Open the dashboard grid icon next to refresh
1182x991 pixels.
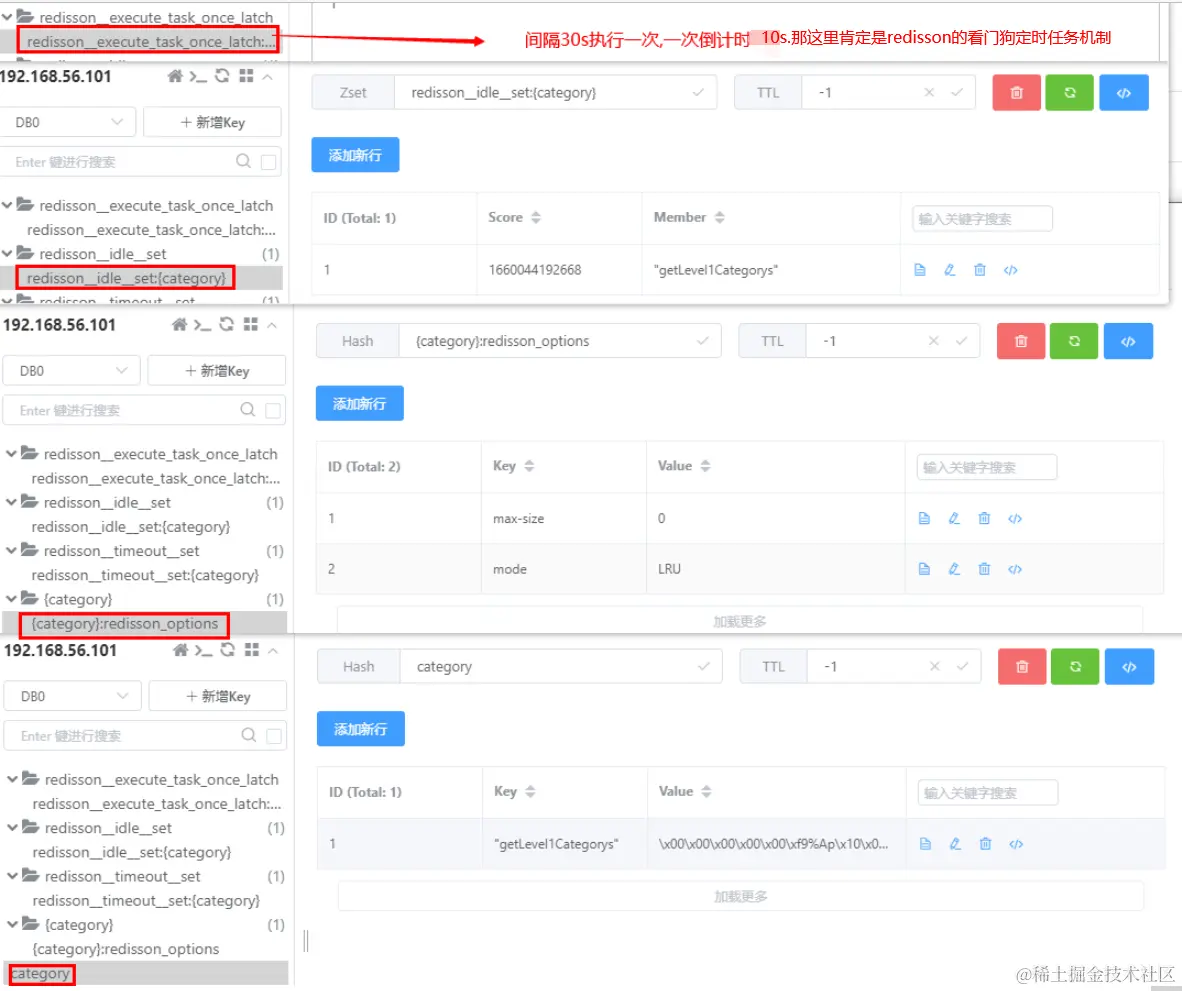click(x=247, y=77)
